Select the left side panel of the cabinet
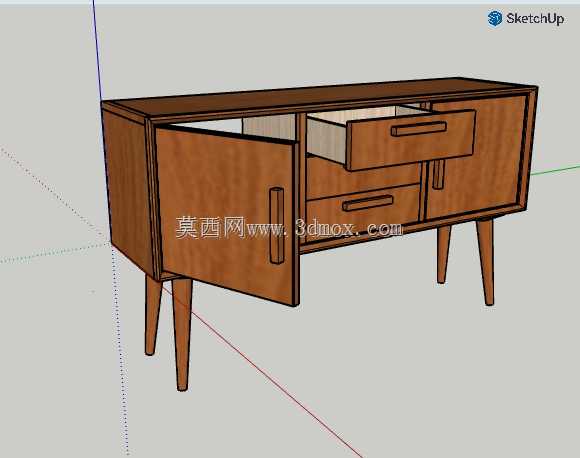The height and width of the screenshot is (458, 580). (x=128, y=191)
